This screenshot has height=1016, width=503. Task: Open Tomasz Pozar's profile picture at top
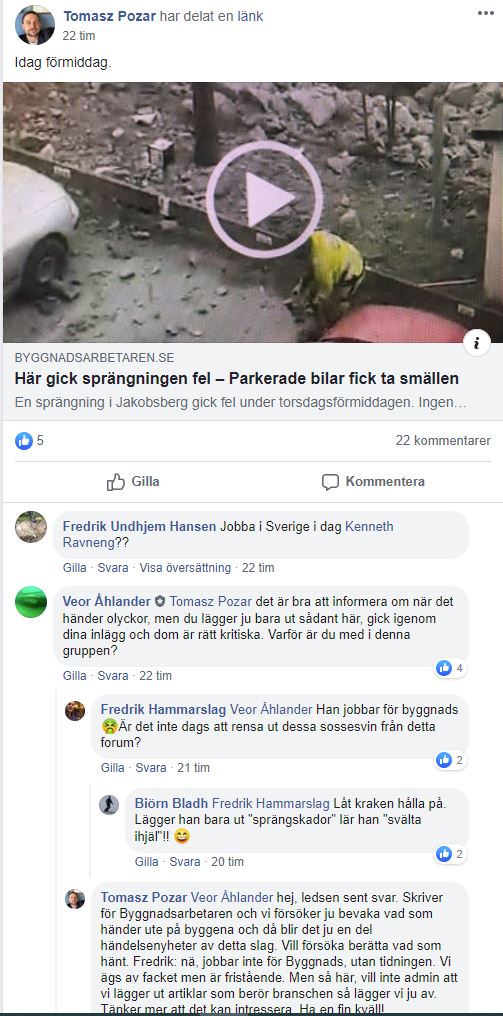(x=35, y=25)
